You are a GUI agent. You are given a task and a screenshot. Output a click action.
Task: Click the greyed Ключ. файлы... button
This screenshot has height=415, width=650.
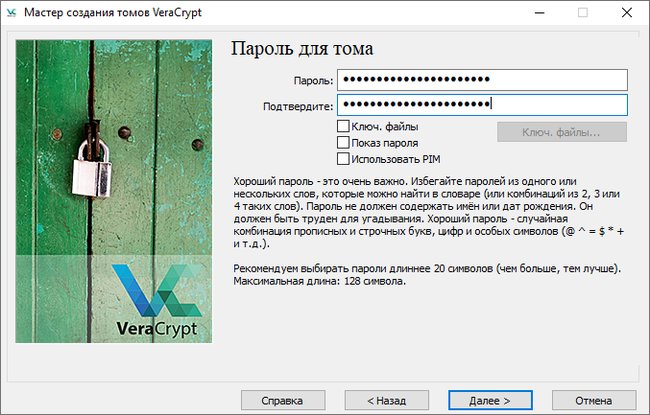click(x=562, y=132)
